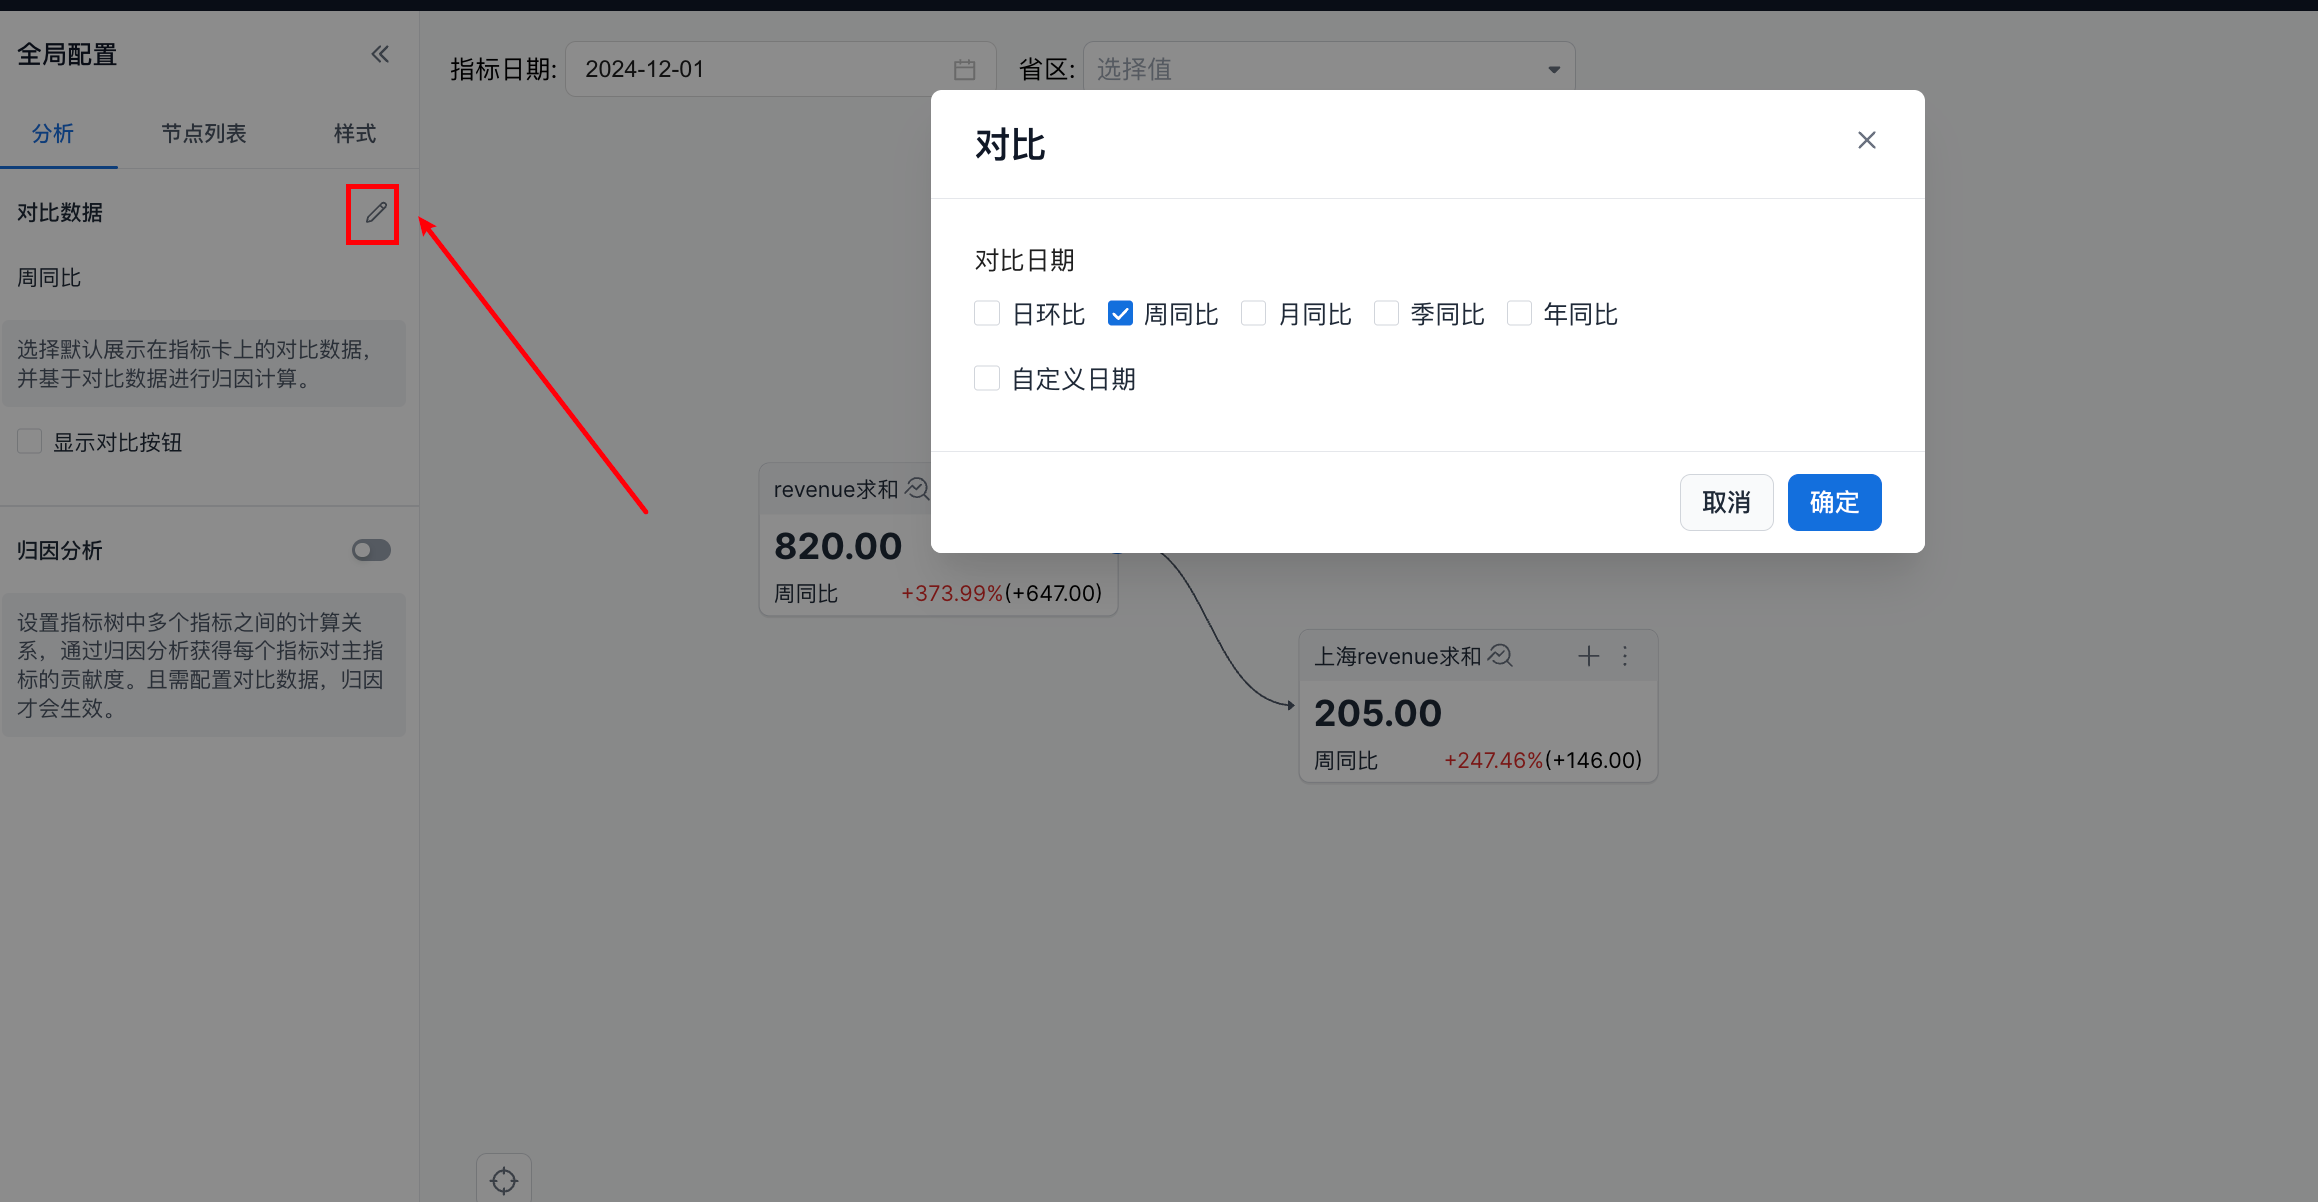Click the recenter crosshair icon at bottom
The width and height of the screenshot is (2318, 1202).
[504, 1180]
